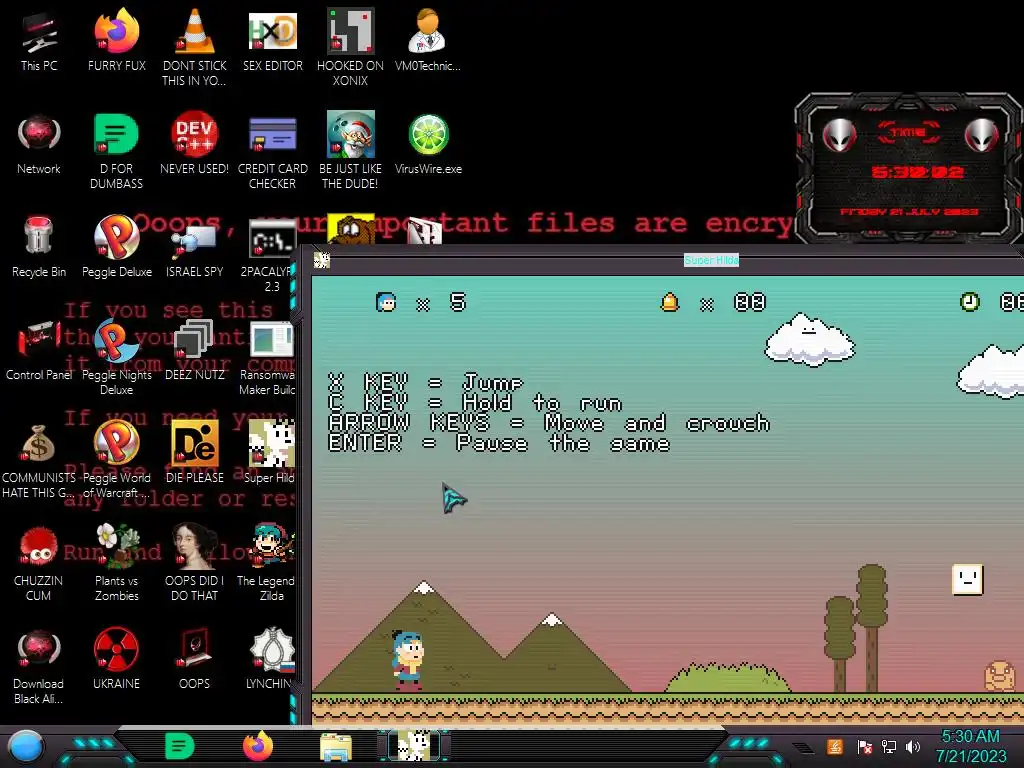The height and width of the screenshot is (768, 1024).
Task: Open the Network desktop icon
Action: pyautogui.click(x=39, y=144)
